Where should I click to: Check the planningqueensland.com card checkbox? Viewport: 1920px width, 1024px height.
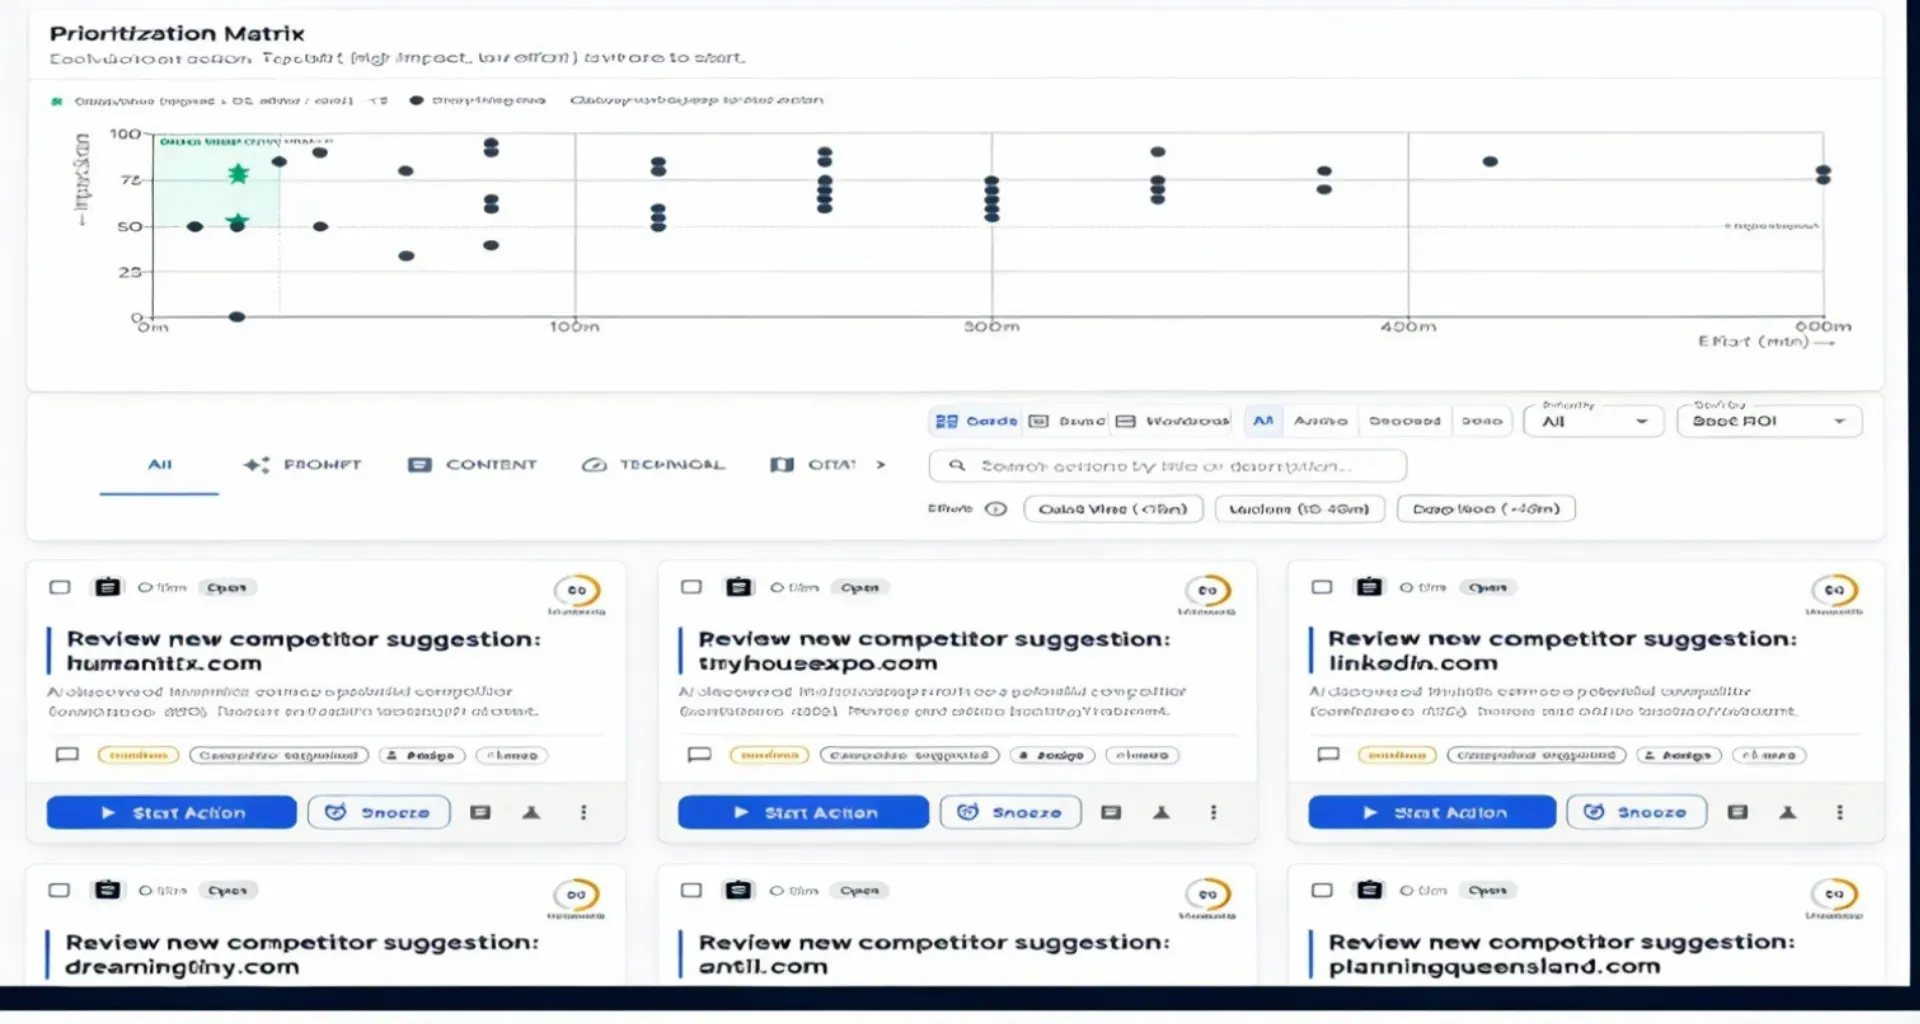[1322, 890]
